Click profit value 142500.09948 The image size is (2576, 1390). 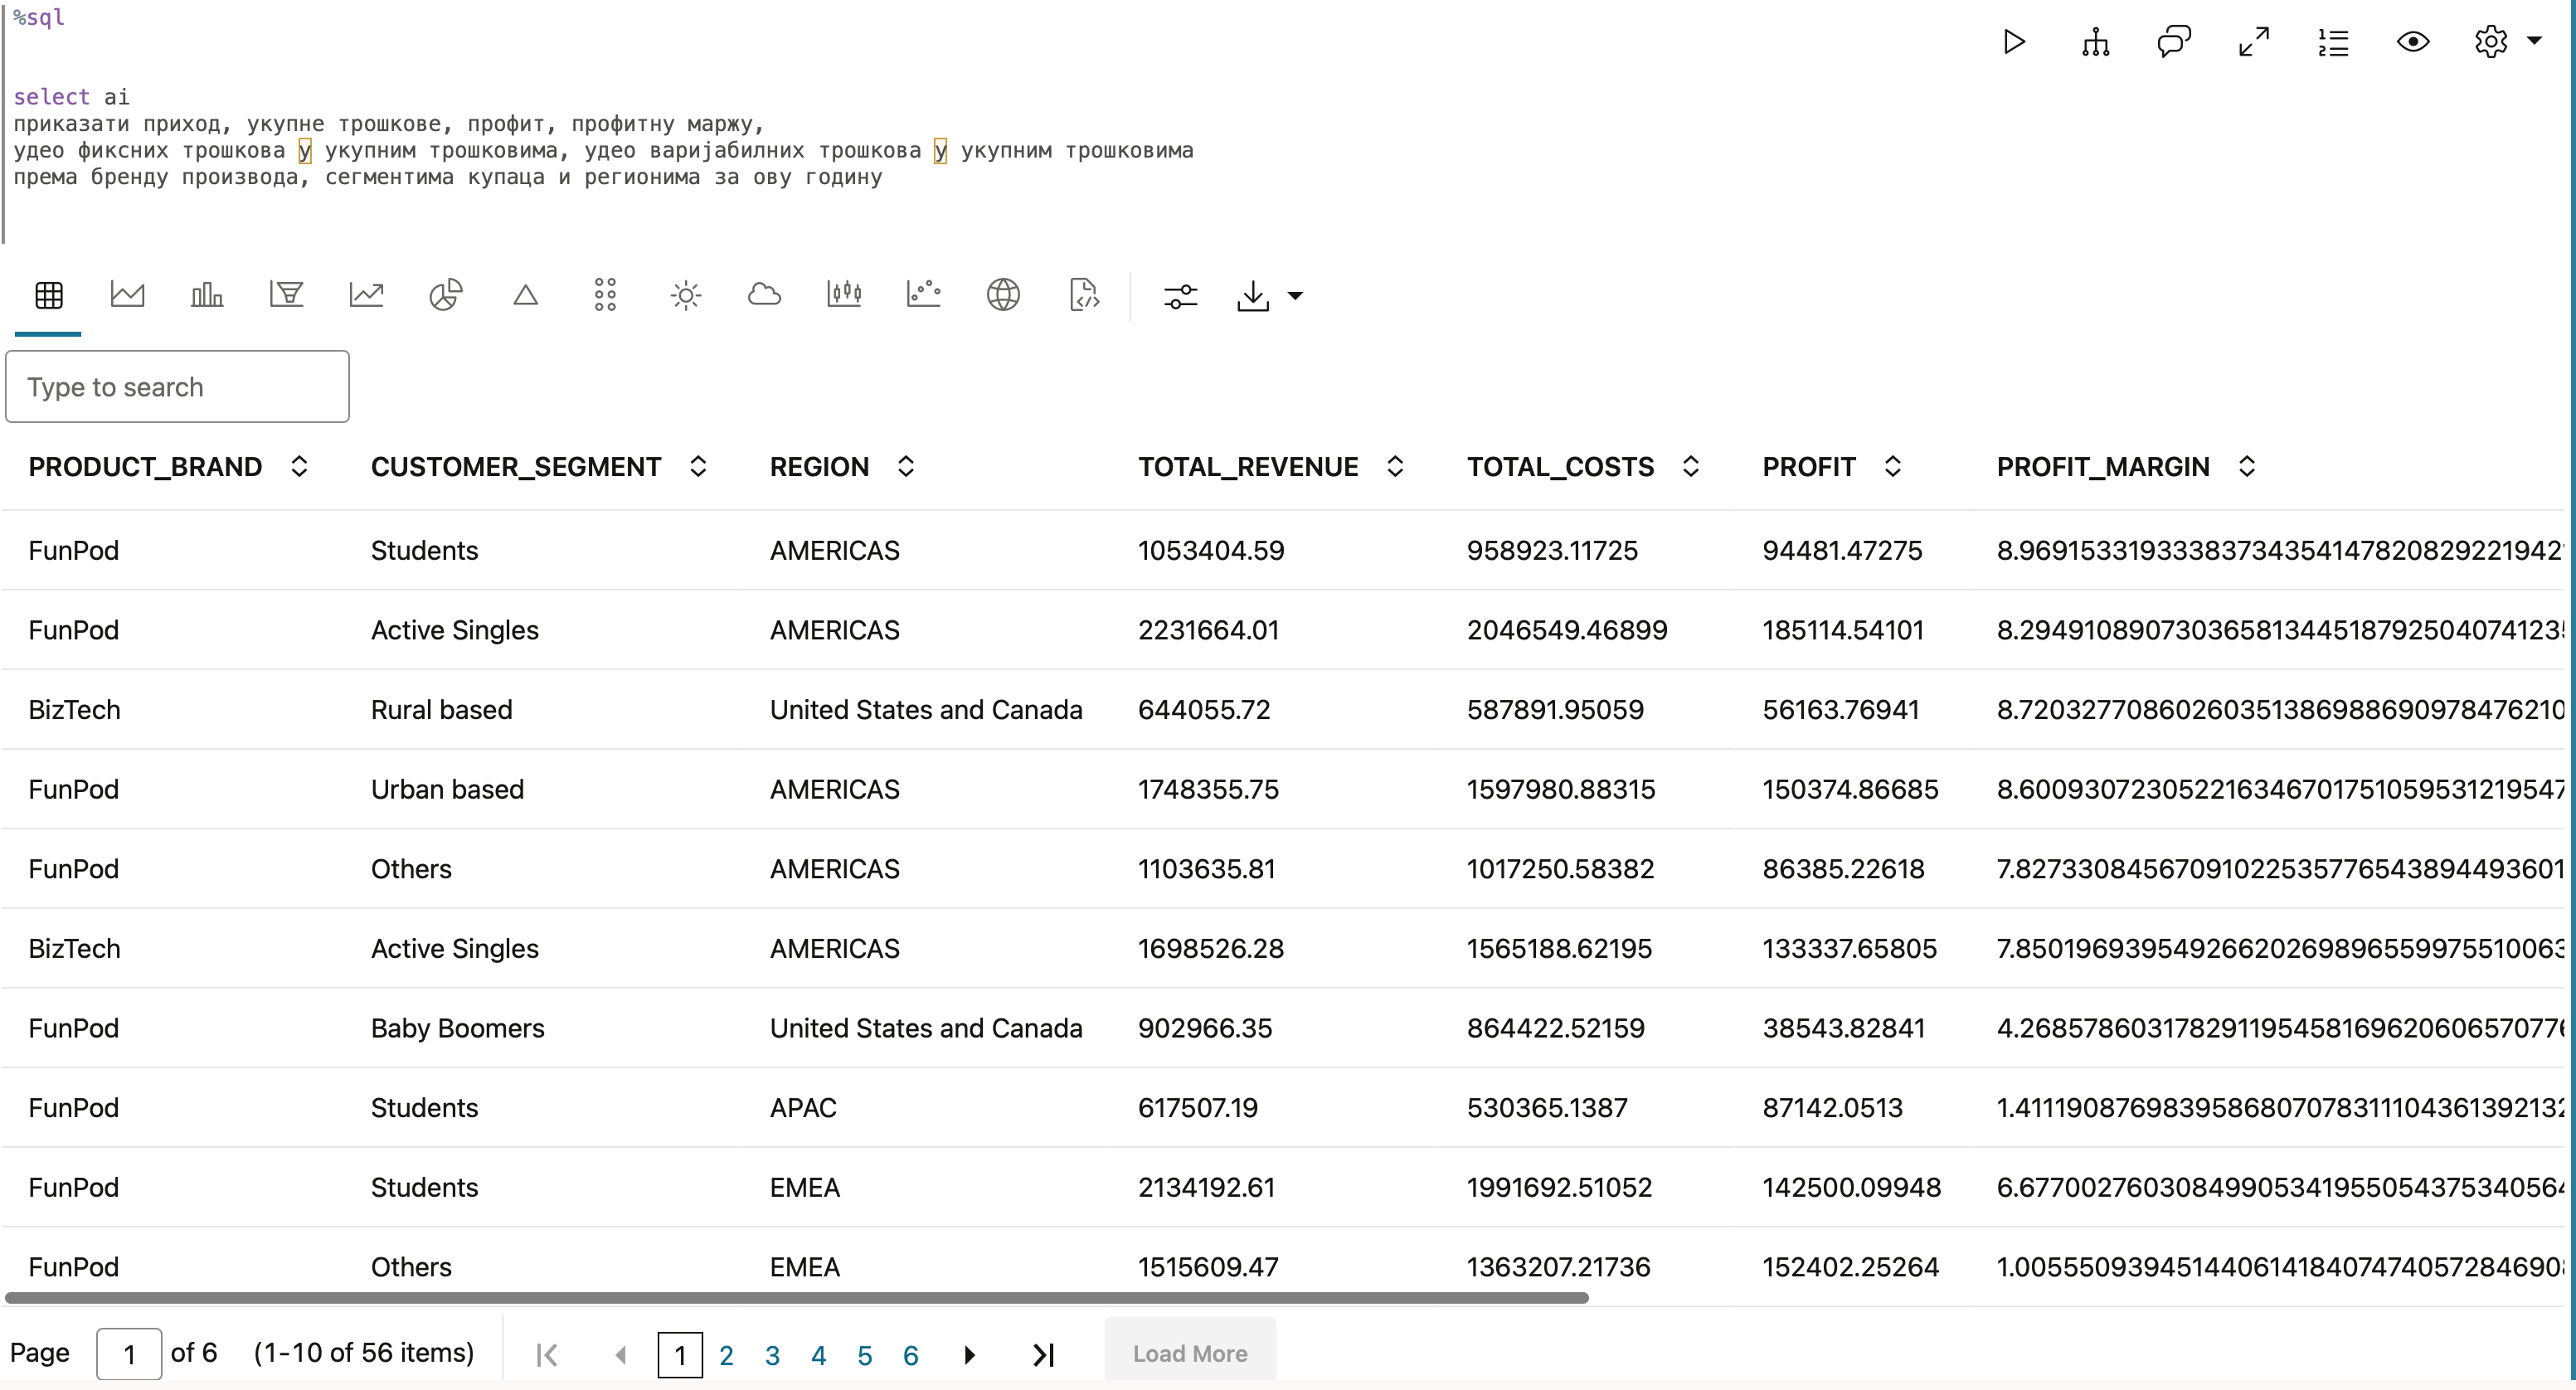(1851, 1188)
